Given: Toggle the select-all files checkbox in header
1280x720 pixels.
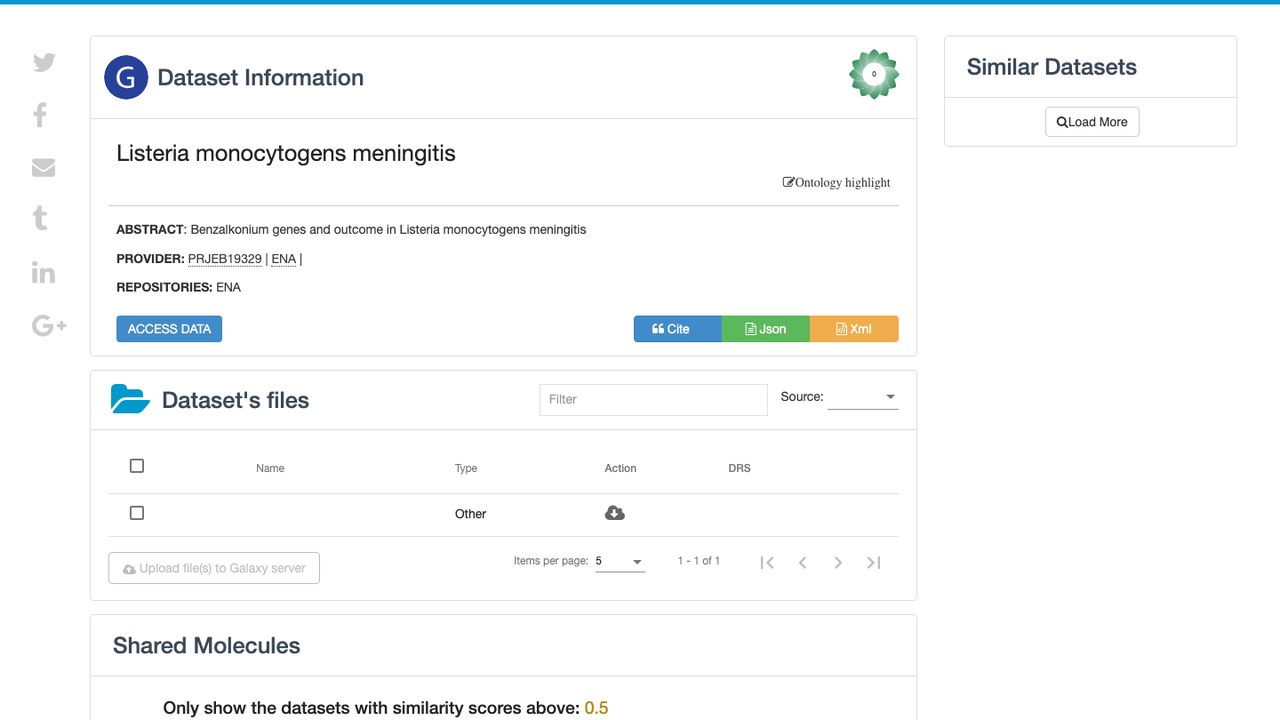Looking at the screenshot, I should (137, 466).
